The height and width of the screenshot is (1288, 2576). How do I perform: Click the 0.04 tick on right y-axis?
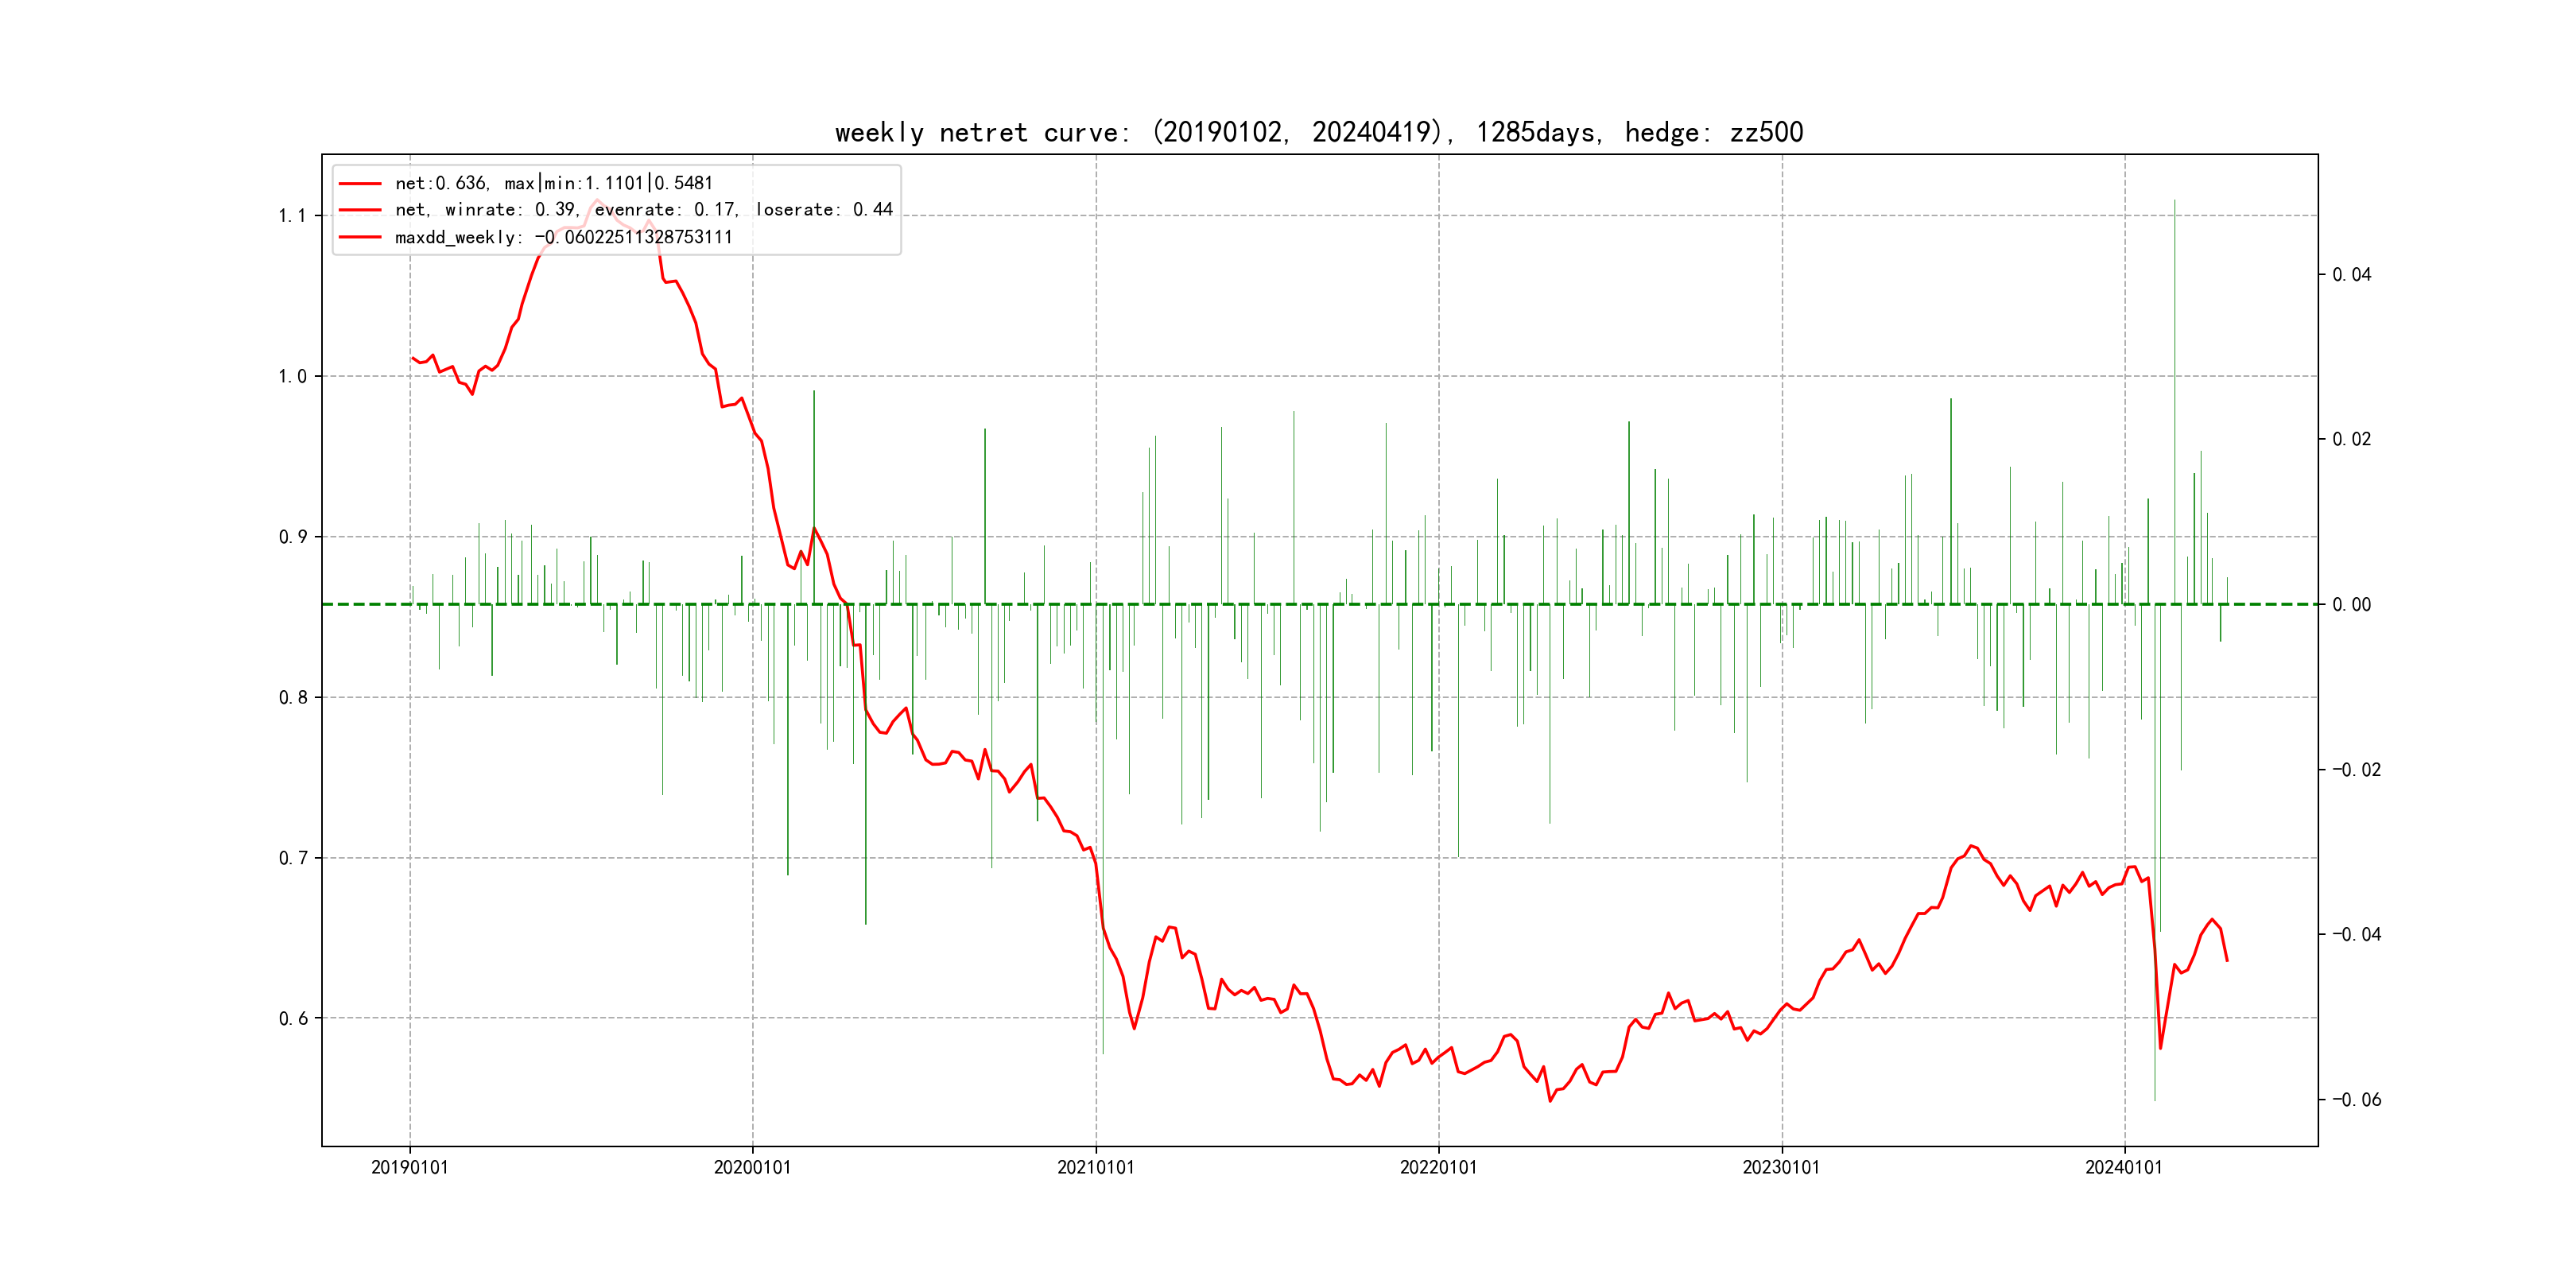pyautogui.click(x=2351, y=275)
